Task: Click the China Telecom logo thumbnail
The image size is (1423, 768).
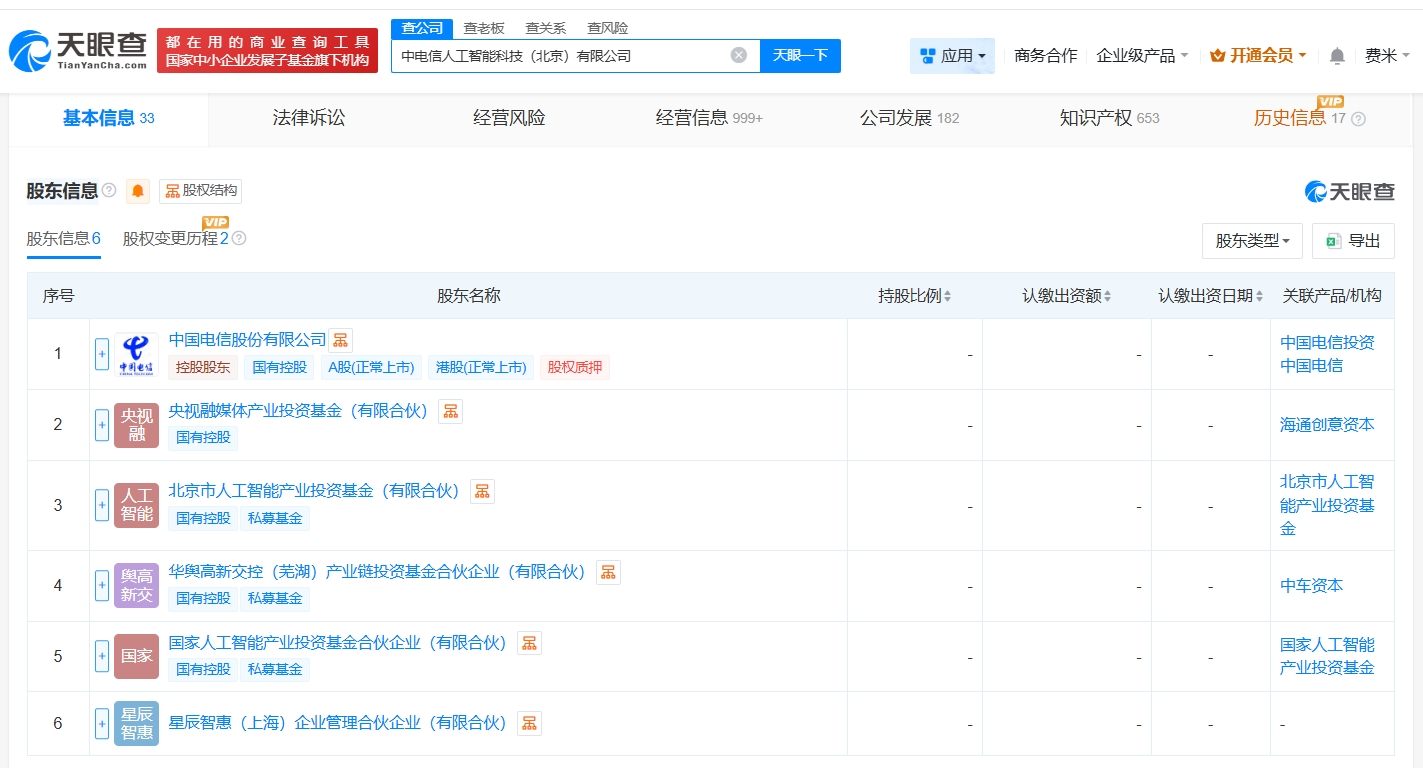Action: click(x=136, y=354)
